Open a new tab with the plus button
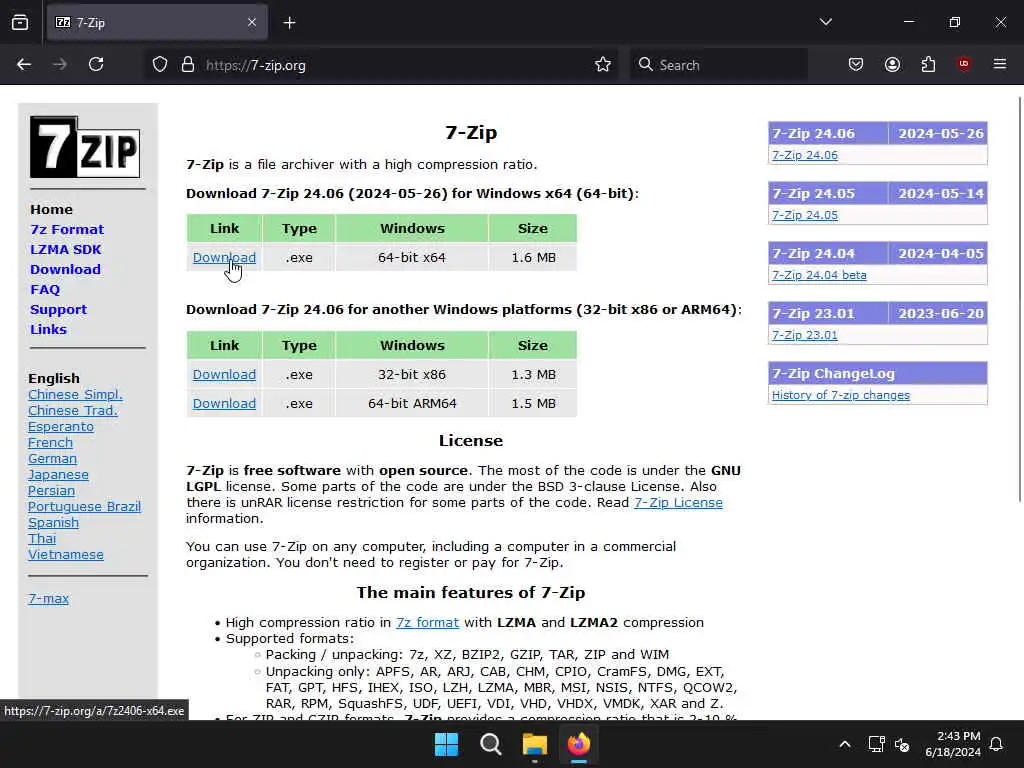Screen dimensions: 1024x768 (x=289, y=23)
